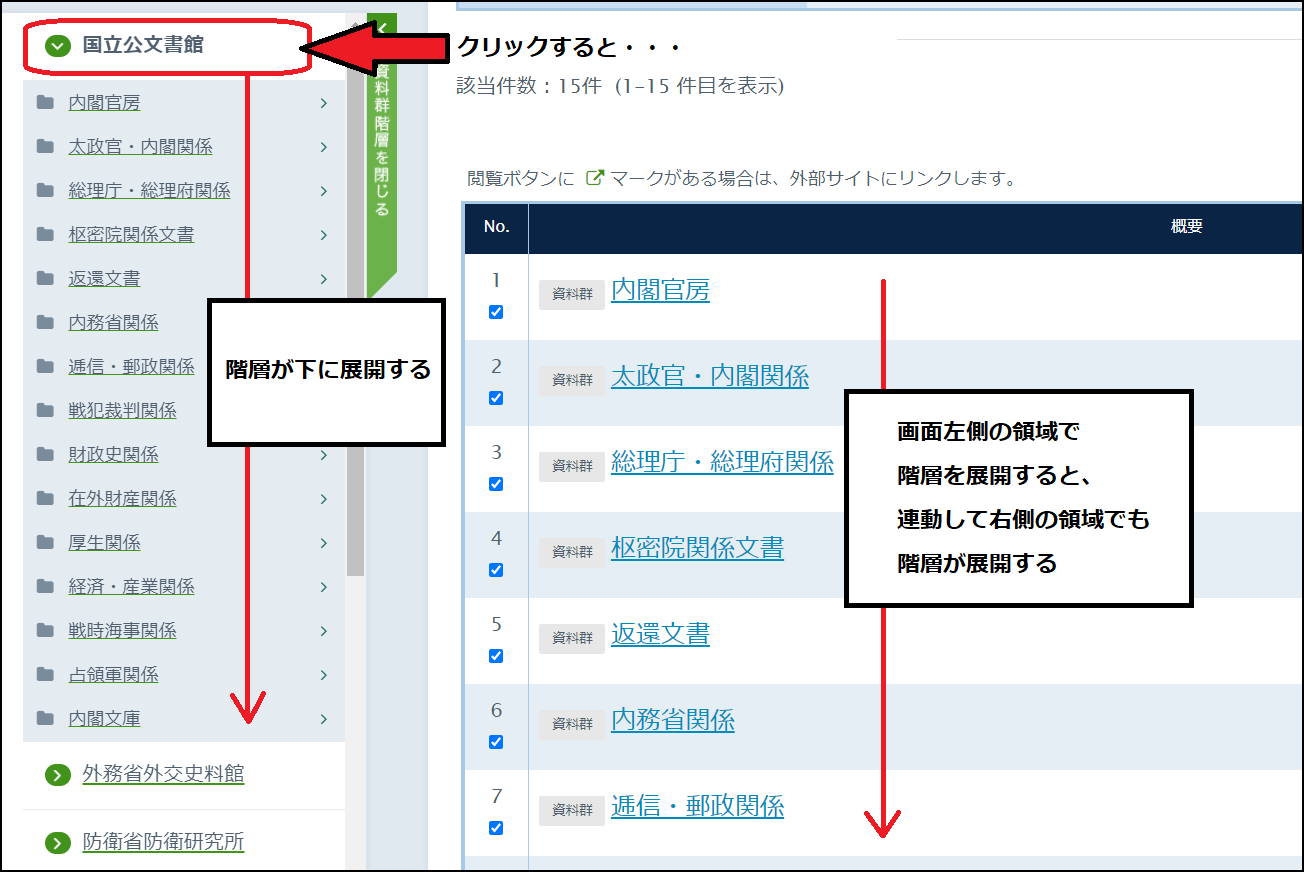Image resolution: width=1304 pixels, height=872 pixels.
Task: Click the 資料群 badge in row No. 7
Action: [572, 810]
